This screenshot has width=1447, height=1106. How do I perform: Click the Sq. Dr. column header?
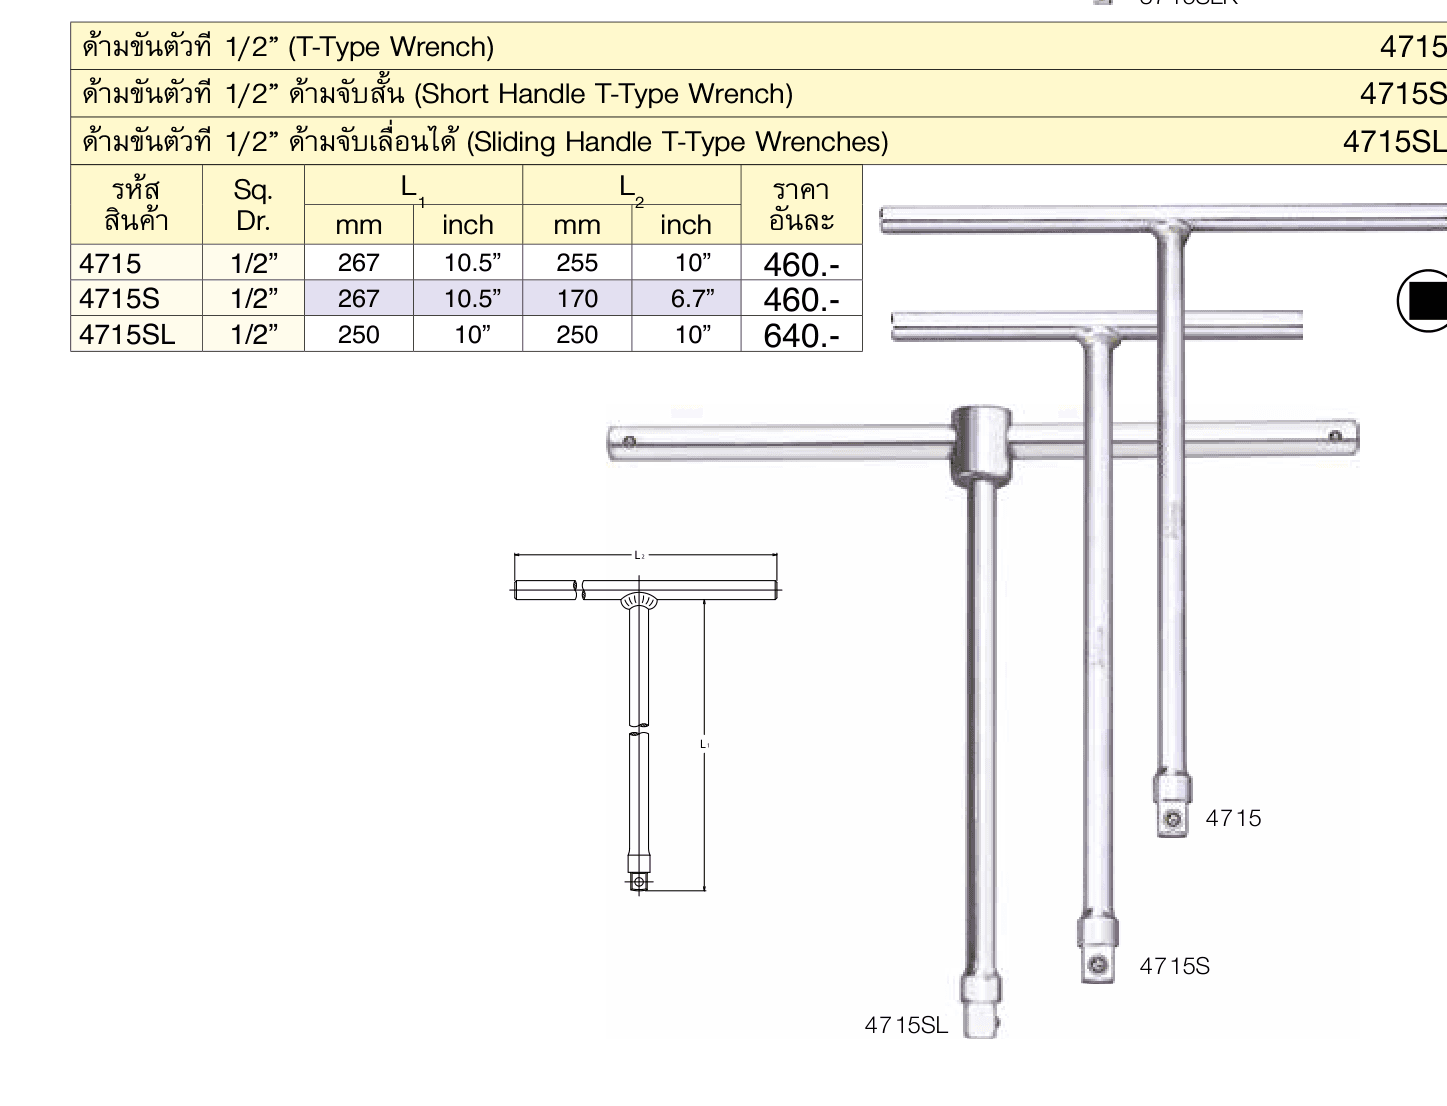[x=254, y=205]
